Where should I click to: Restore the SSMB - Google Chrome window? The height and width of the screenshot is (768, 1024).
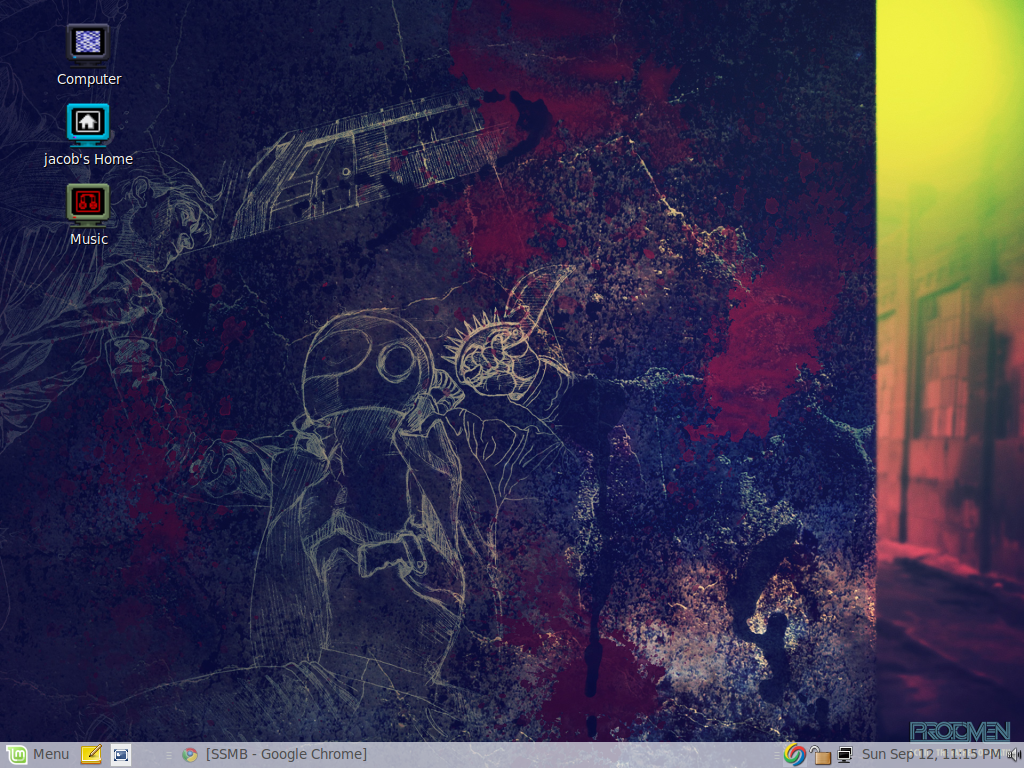click(274, 754)
